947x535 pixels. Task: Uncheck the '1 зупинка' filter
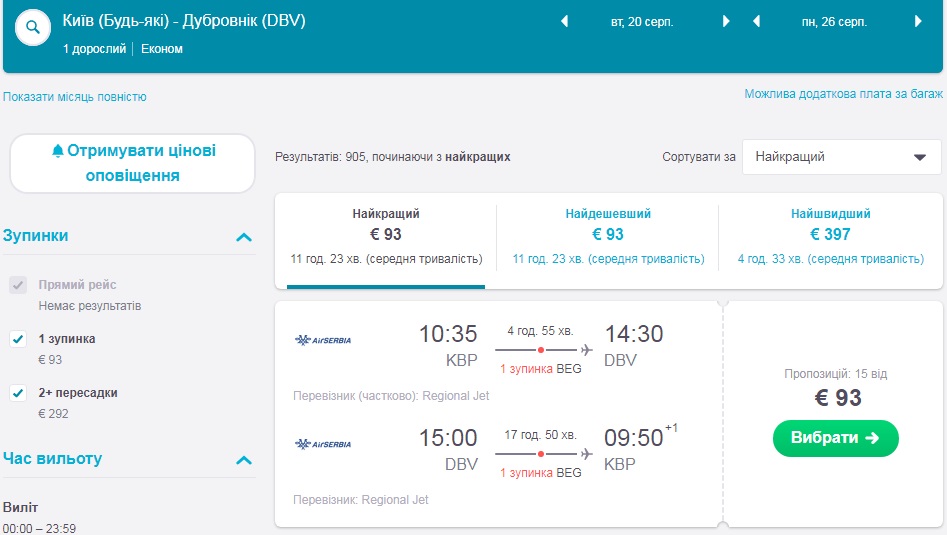pyautogui.click(x=18, y=339)
